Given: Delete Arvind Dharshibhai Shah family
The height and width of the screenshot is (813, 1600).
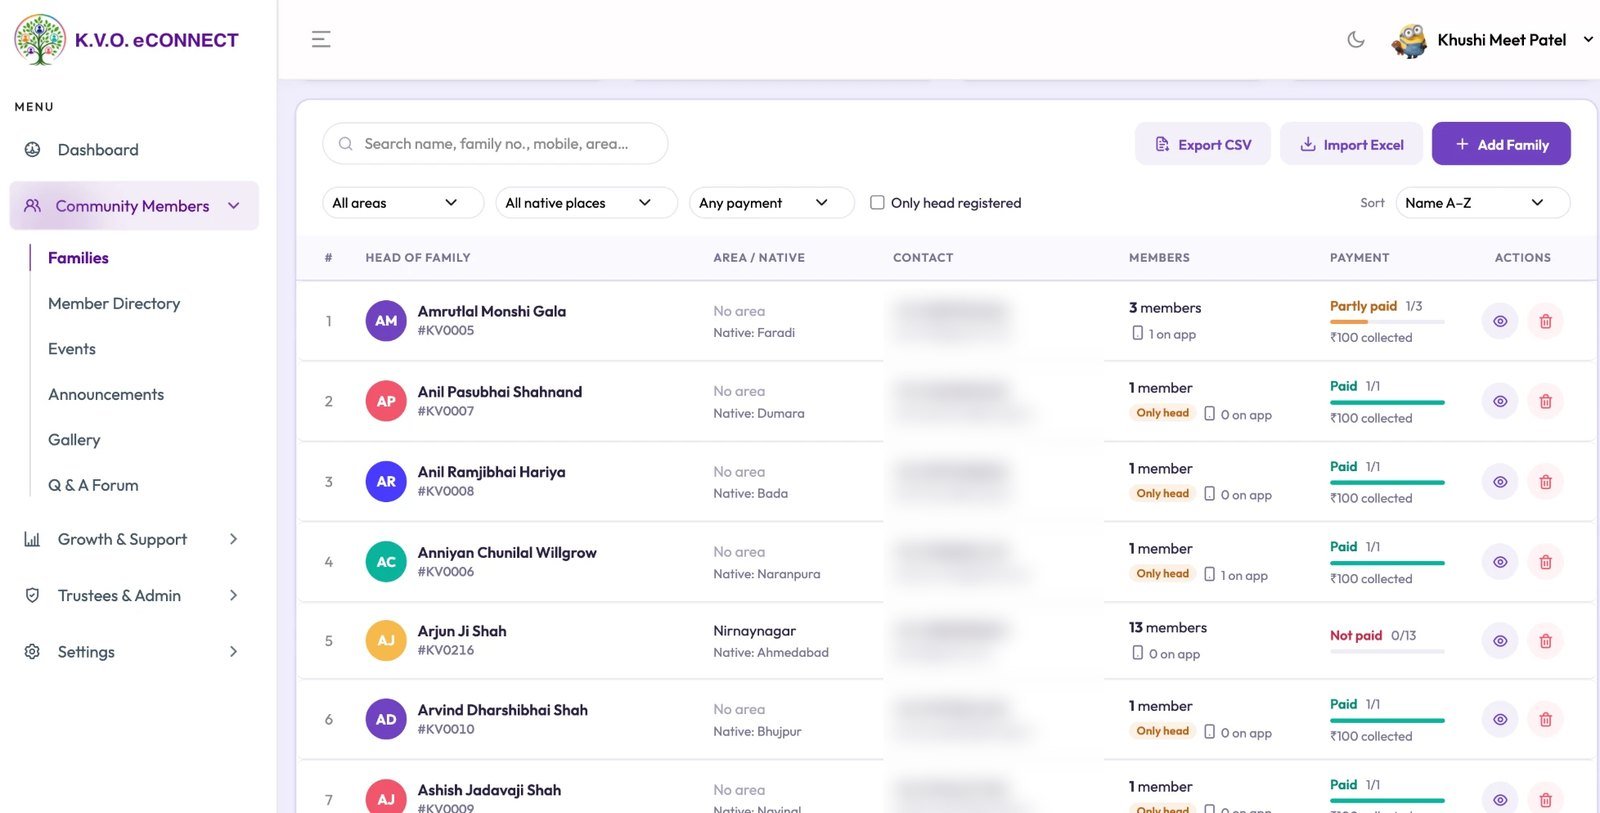Looking at the screenshot, I should pyautogui.click(x=1545, y=719).
